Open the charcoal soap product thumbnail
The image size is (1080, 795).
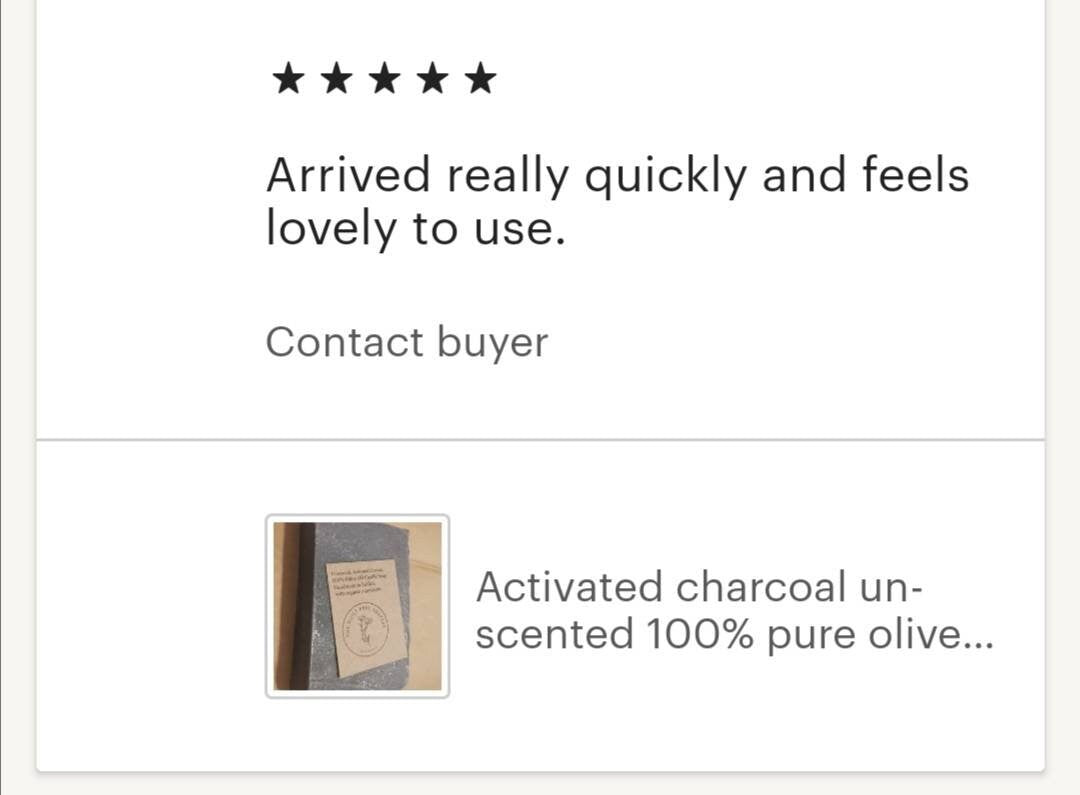tap(357, 606)
